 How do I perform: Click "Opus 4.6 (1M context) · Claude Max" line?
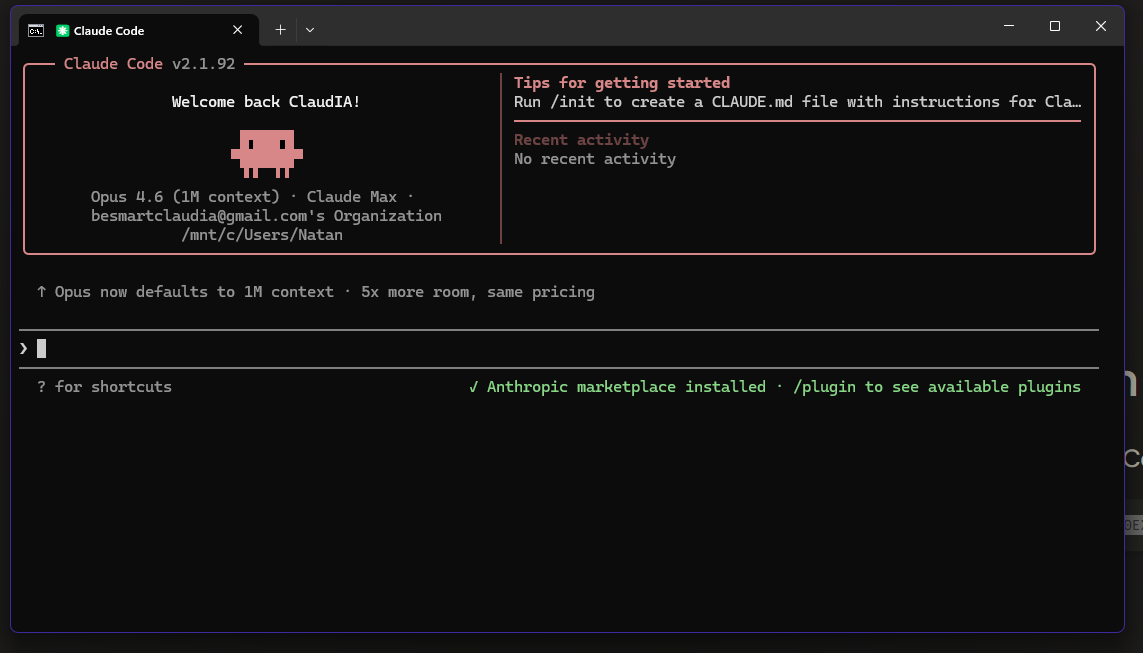coord(251,197)
